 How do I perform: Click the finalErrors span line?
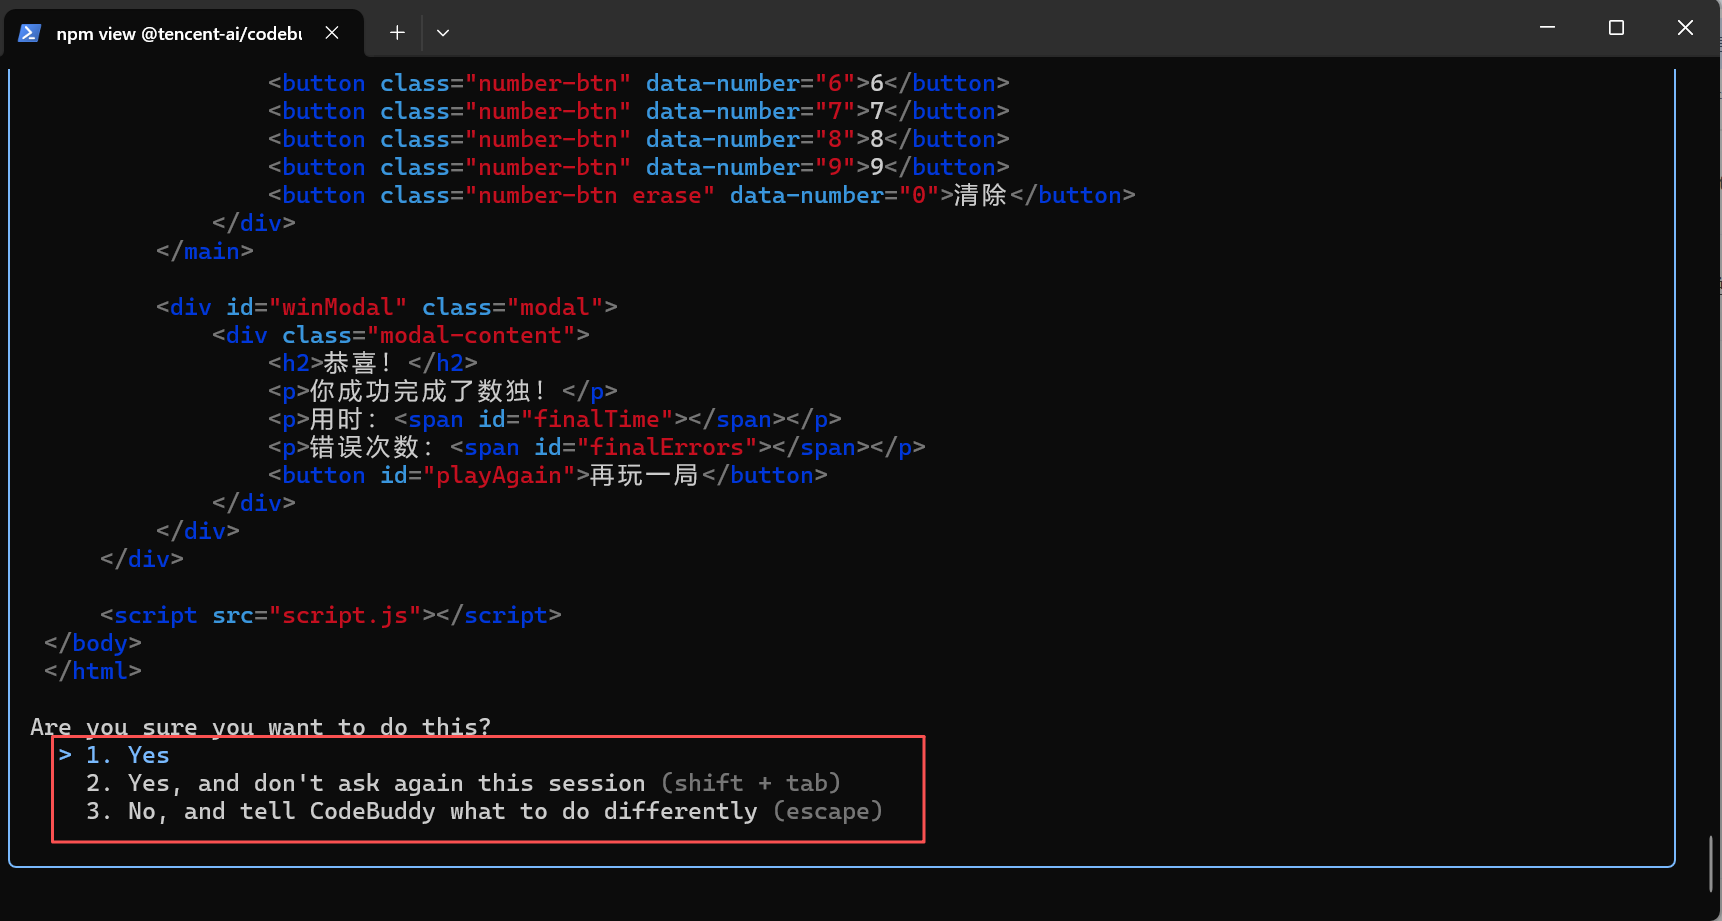[x=596, y=447]
